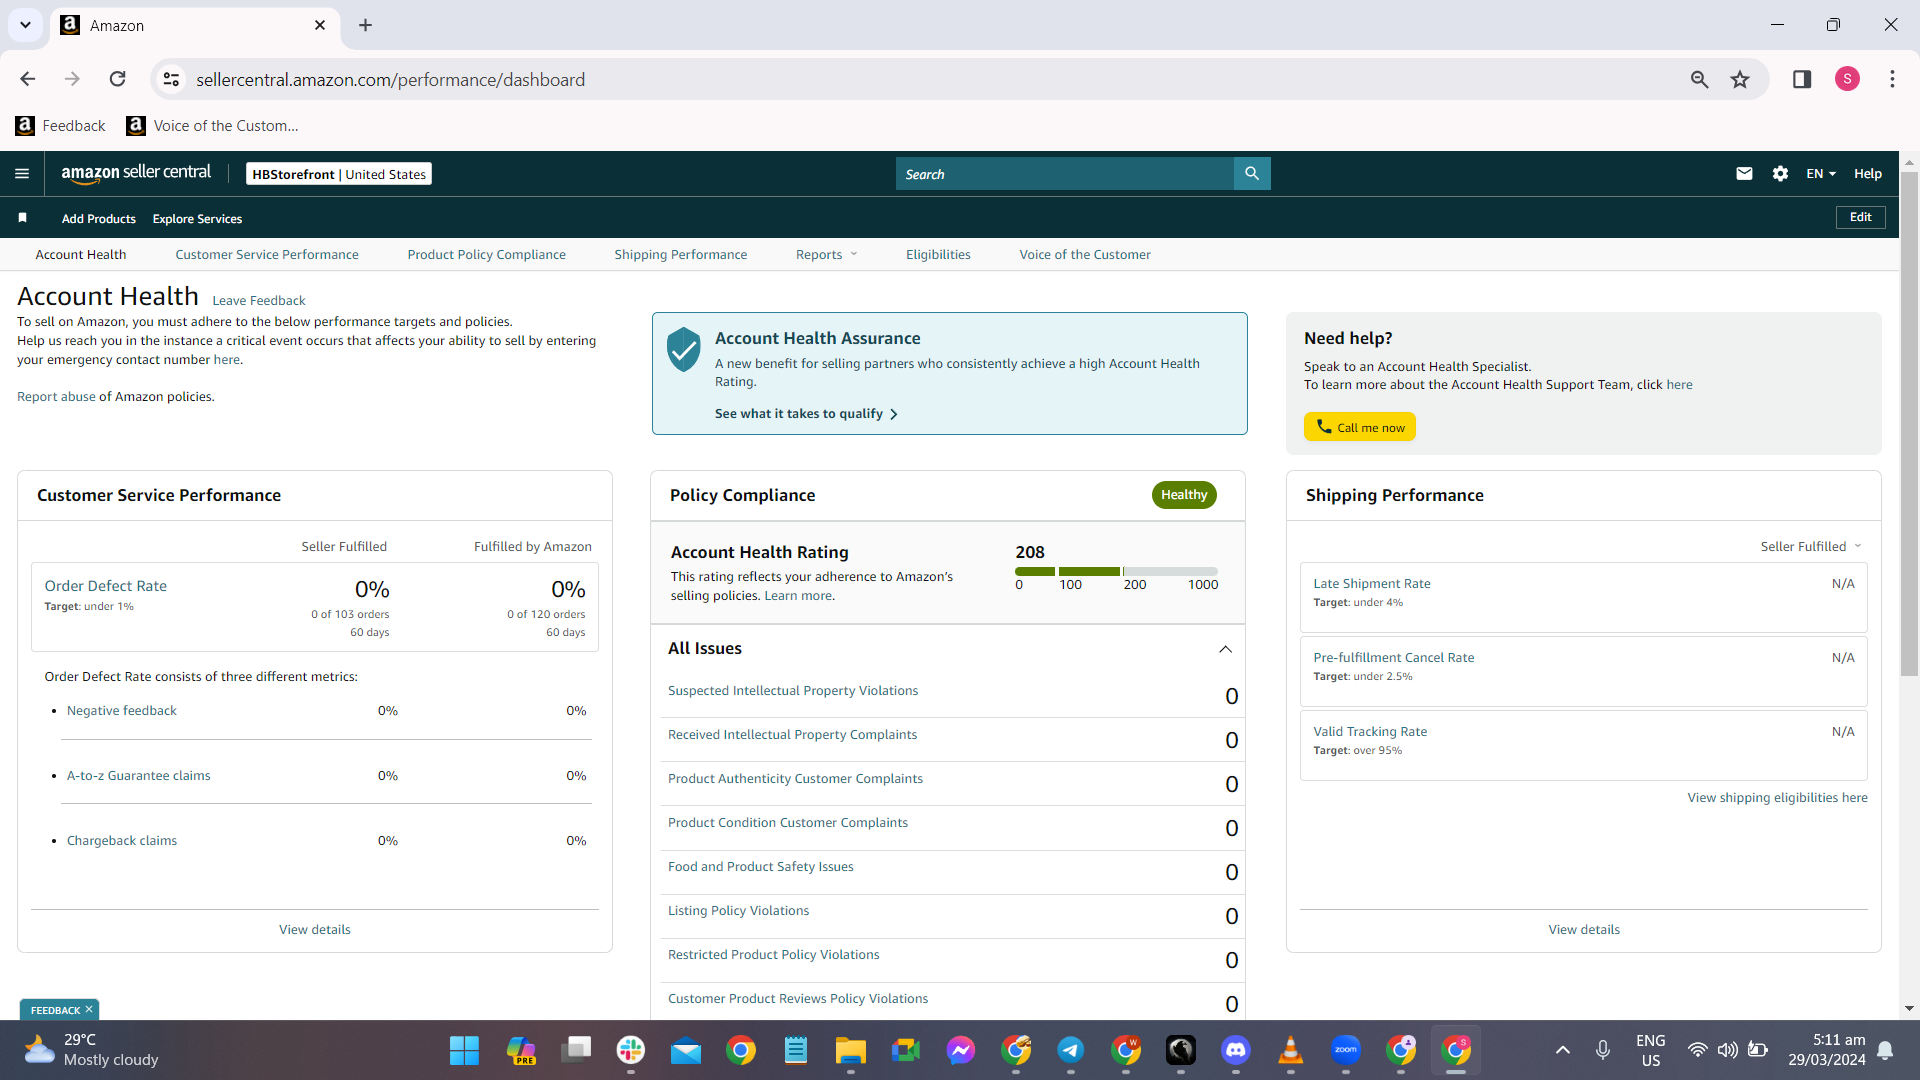The image size is (1920, 1080).
Task: Click the Edit button in the navigation bar
Action: click(x=1860, y=217)
